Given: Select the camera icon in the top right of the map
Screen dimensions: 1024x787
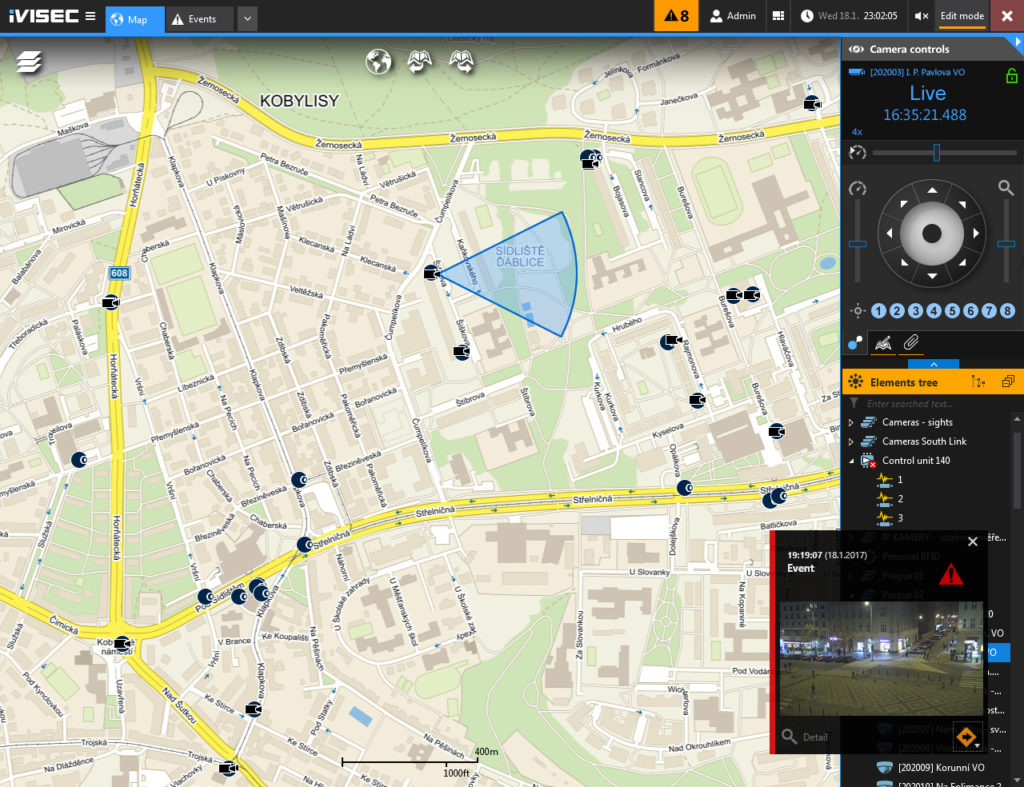Looking at the screenshot, I should 812,103.
